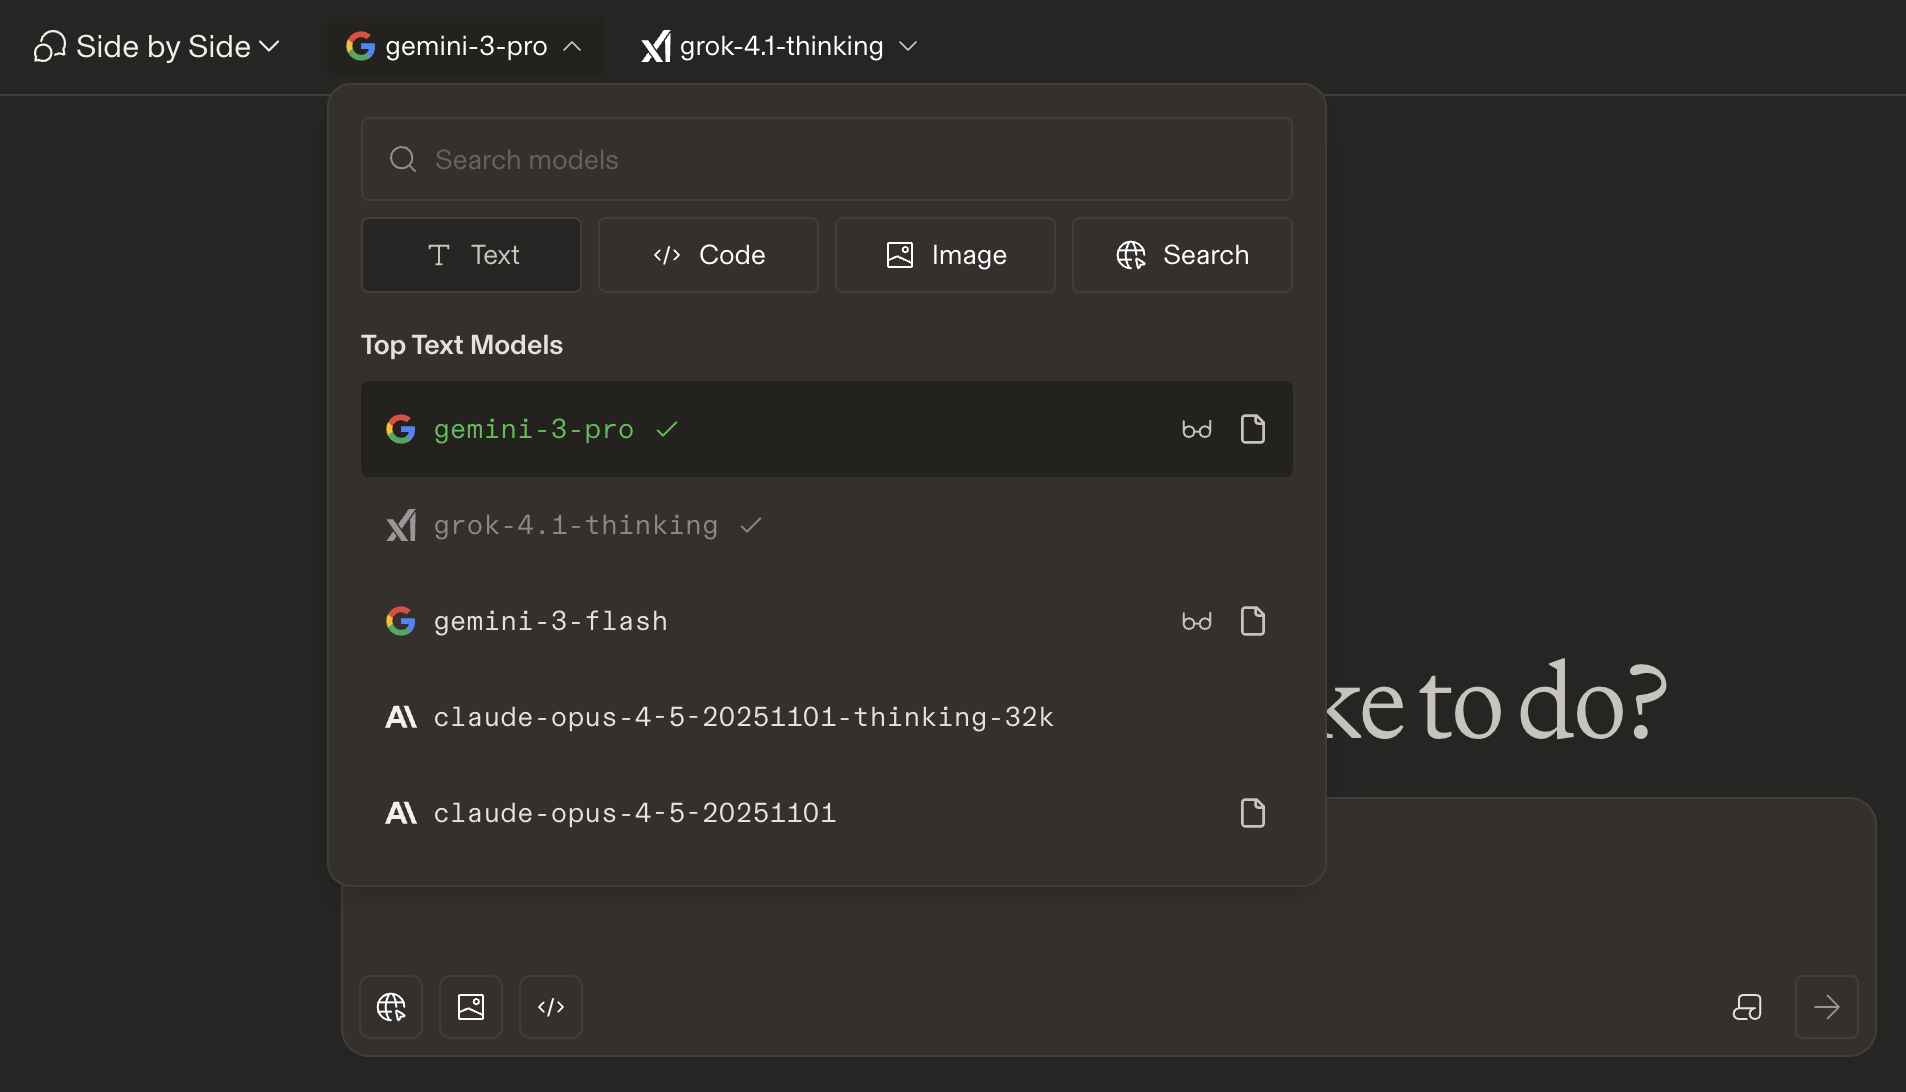The height and width of the screenshot is (1092, 1906).
Task: Click the document icon next to gemini-3-flash
Action: [x=1254, y=620]
